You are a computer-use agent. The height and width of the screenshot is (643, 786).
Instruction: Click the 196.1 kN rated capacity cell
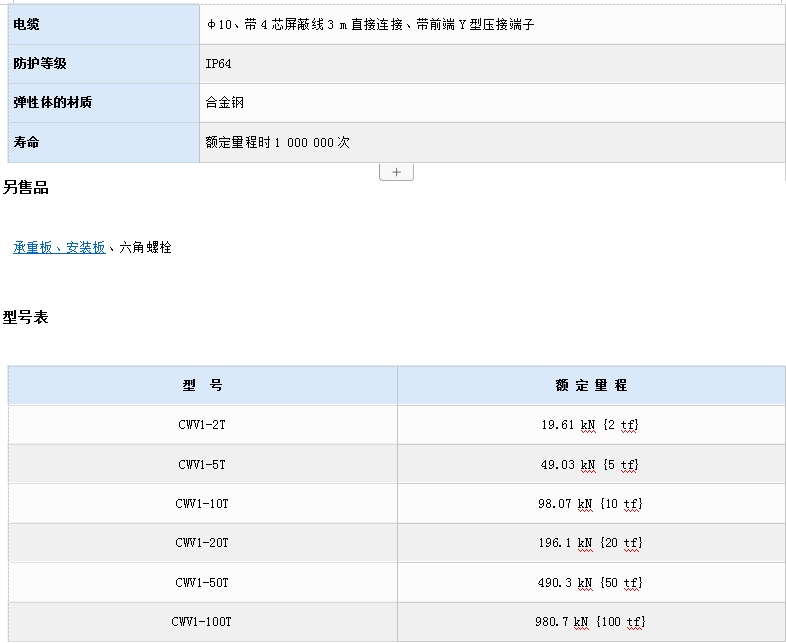[592, 543]
